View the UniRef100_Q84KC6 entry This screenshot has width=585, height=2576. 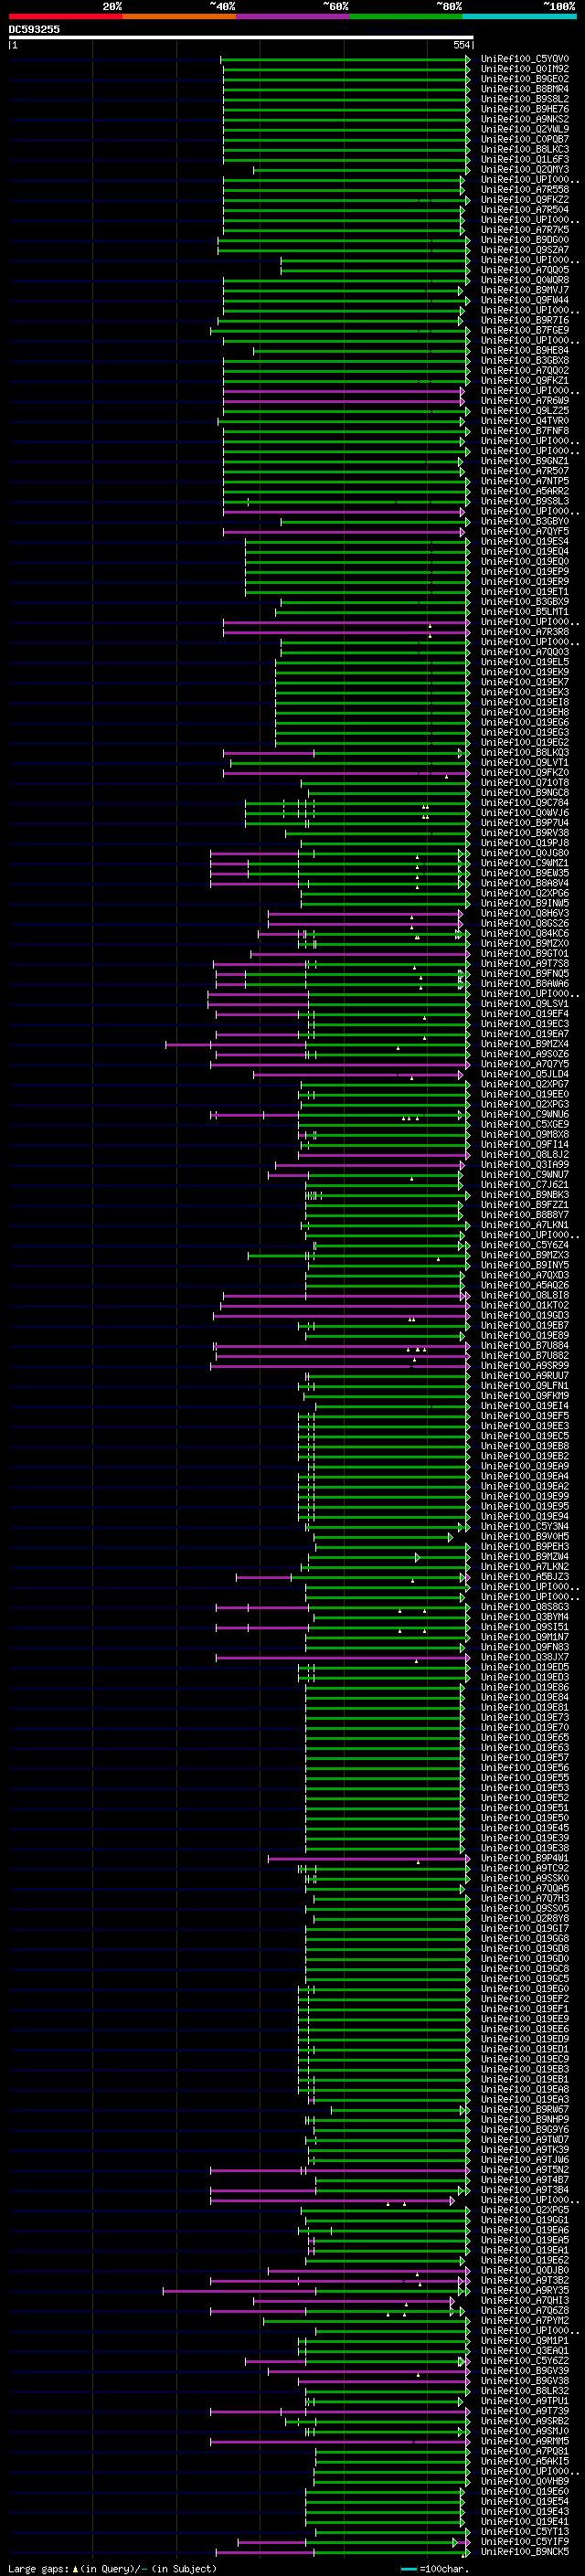tap(524, 933)
